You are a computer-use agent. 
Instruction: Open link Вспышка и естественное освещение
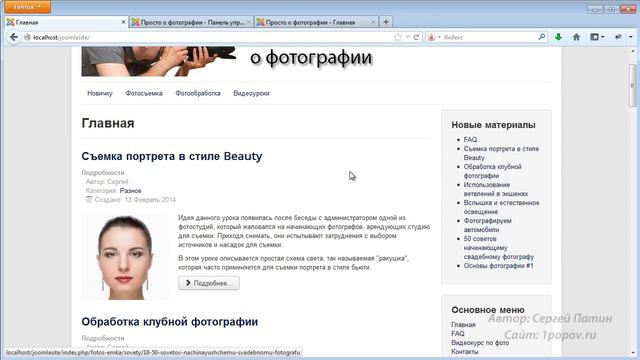click(501, 207)
